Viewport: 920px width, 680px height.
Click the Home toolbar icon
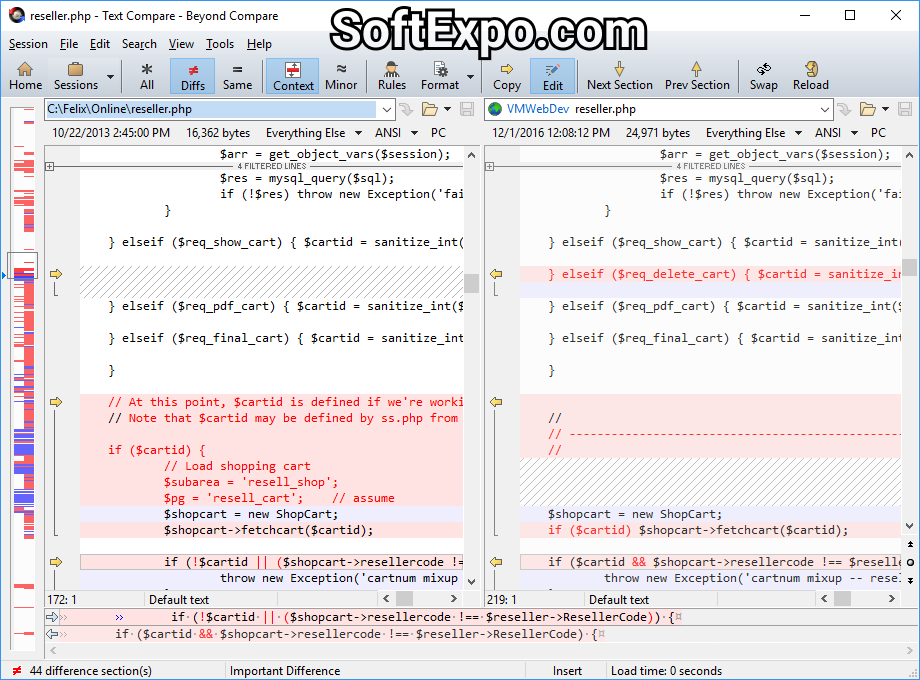pos(25,76)
